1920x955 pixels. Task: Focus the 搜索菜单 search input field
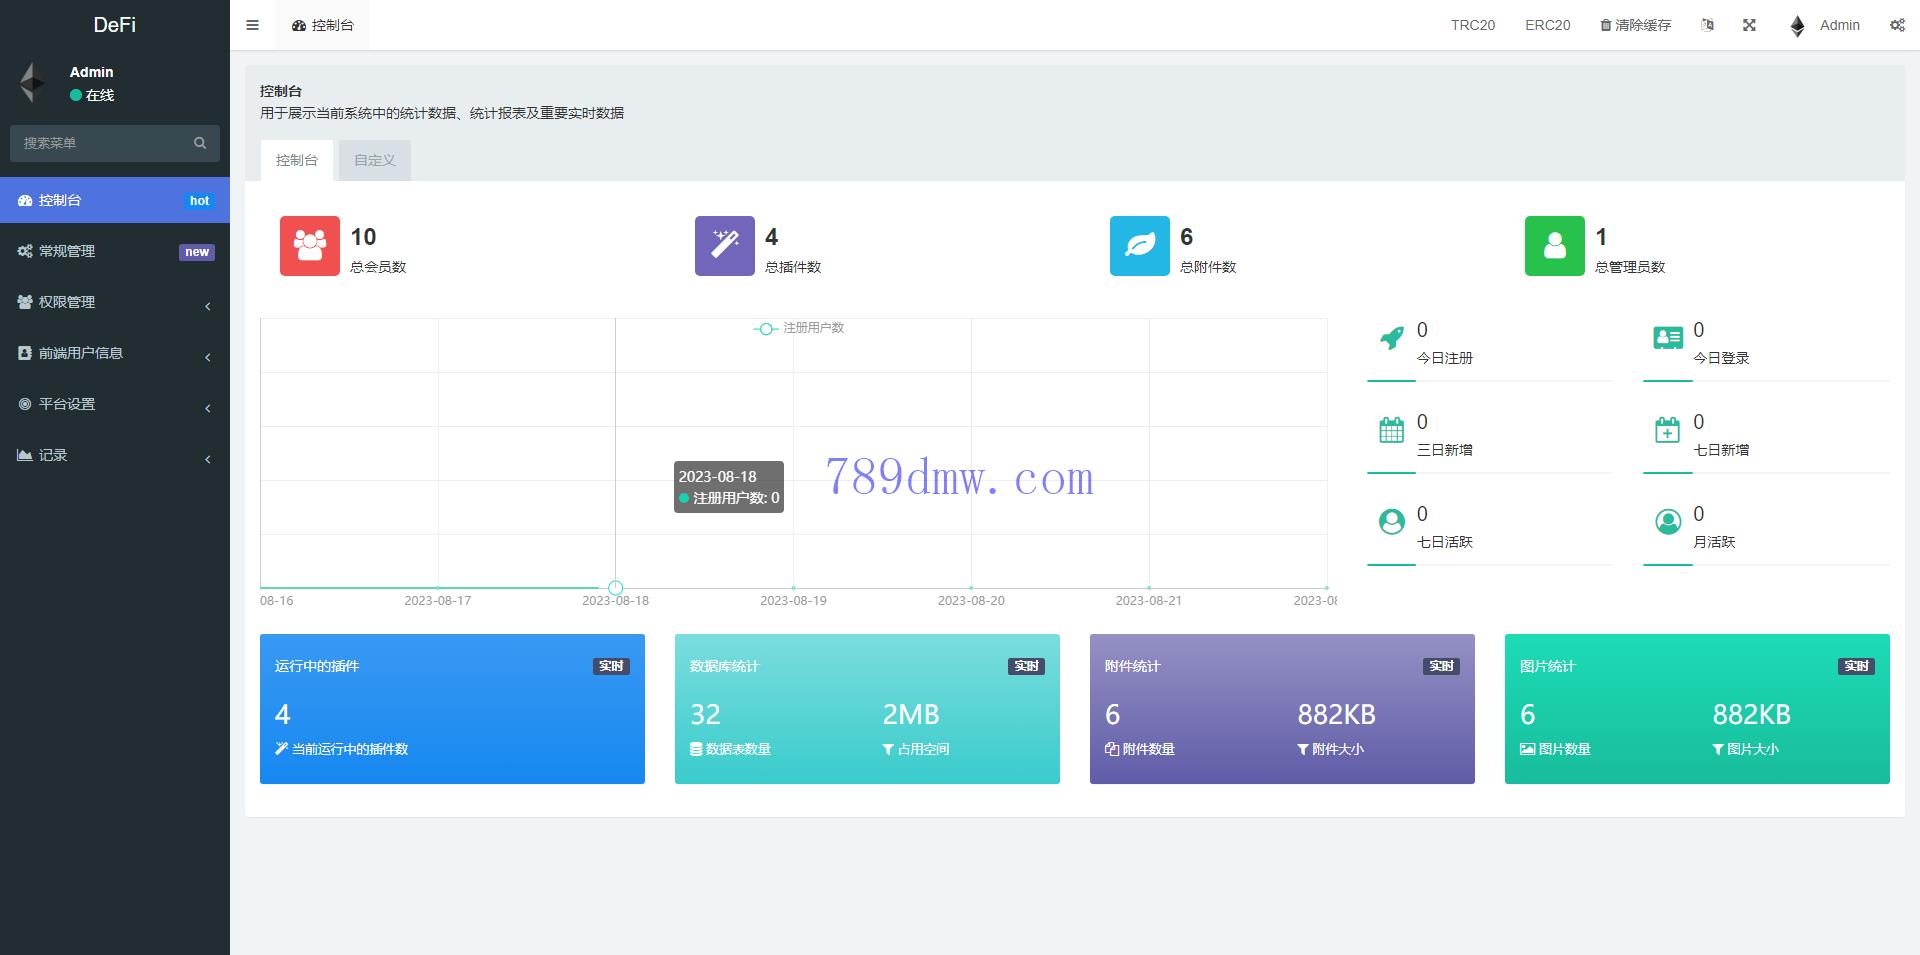coord(100,143)
